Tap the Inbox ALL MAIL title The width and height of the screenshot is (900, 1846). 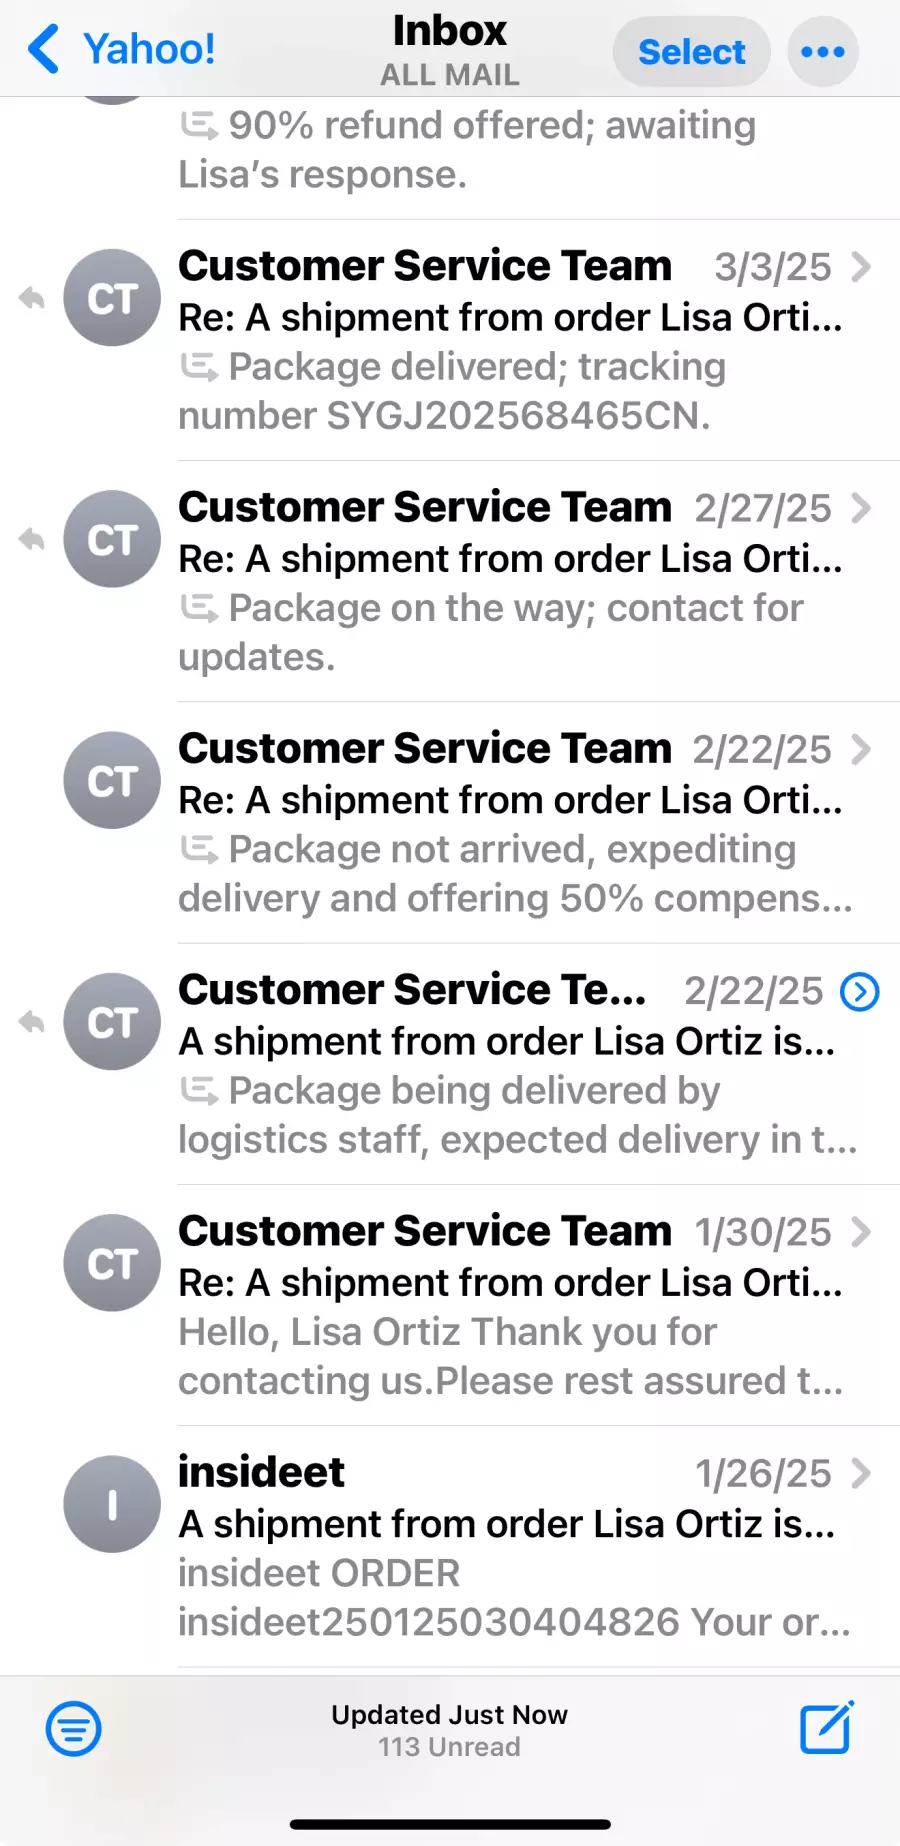pos(450,50)
